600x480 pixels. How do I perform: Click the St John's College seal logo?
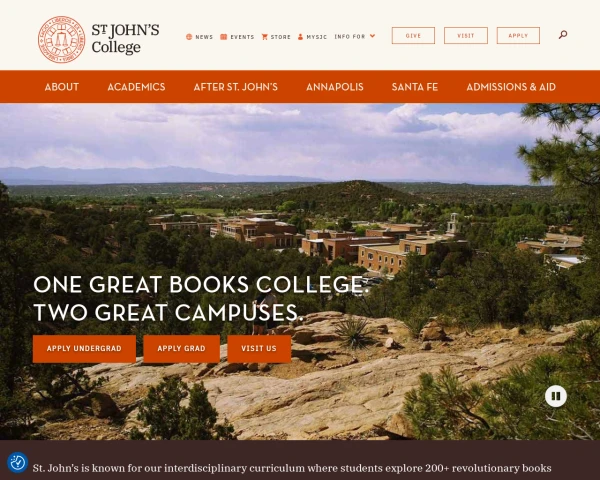coord(62,39)
